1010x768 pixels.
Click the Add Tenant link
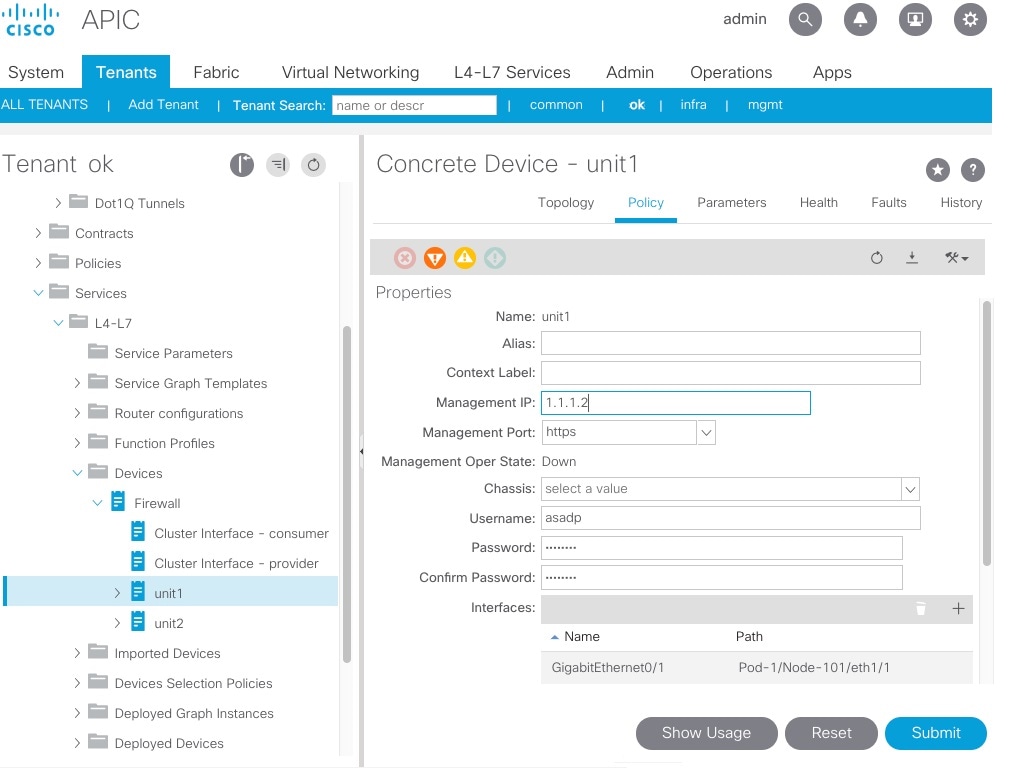[x=164, y=104]
